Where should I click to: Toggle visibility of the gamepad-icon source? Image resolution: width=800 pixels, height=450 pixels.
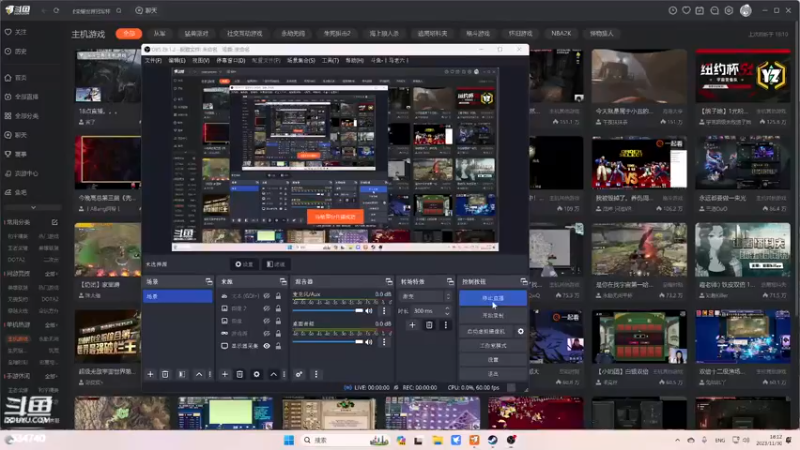(266, 333)
